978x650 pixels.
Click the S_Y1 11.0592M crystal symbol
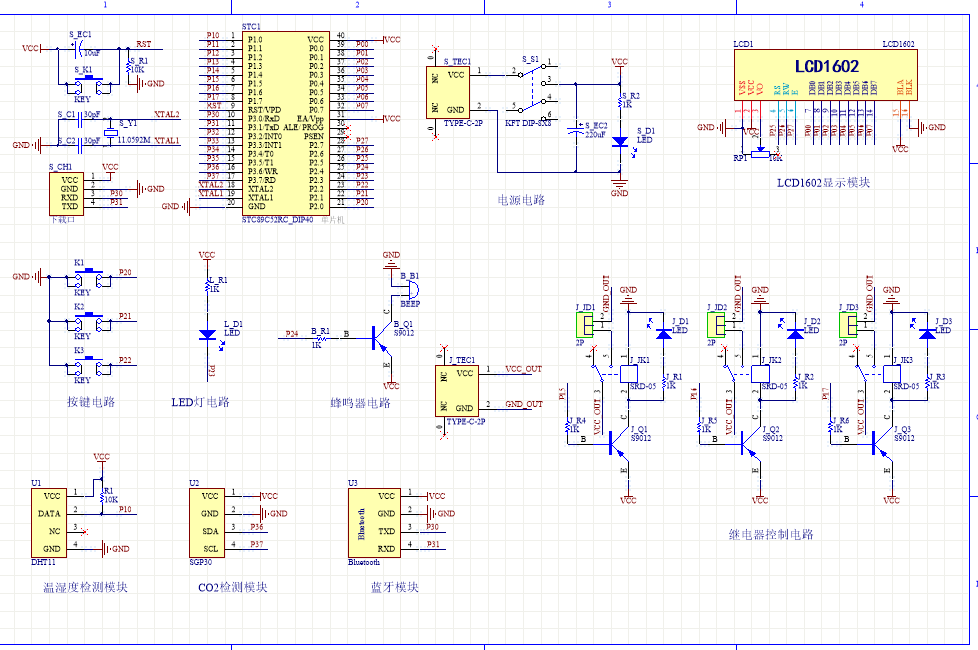pyautogui.click(x=111, y=133)
